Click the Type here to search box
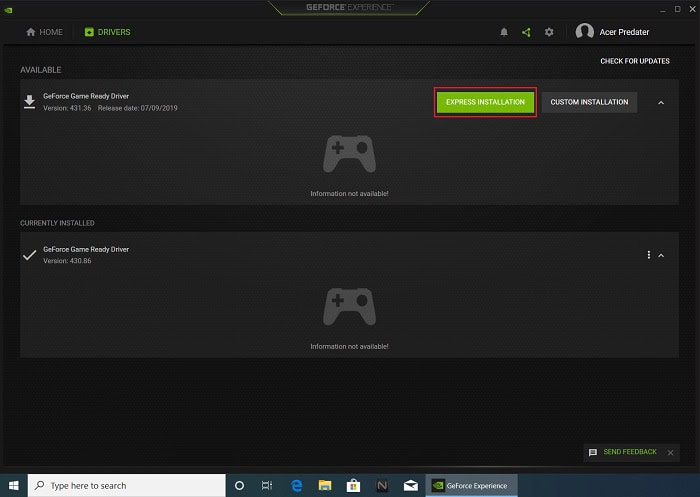The image size is (700, 497). point(127,485)
